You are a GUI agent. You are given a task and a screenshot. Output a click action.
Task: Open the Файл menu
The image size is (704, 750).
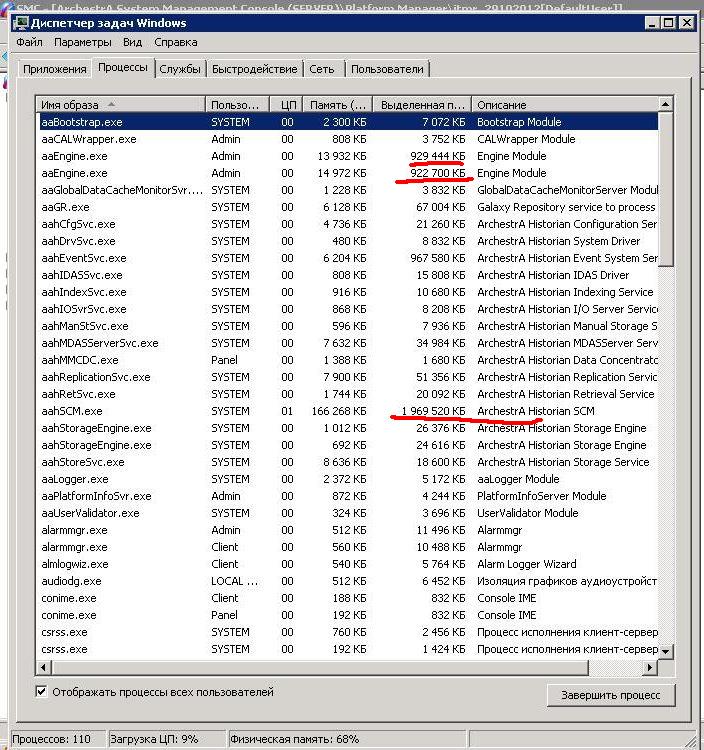click(x=29, y=43)
